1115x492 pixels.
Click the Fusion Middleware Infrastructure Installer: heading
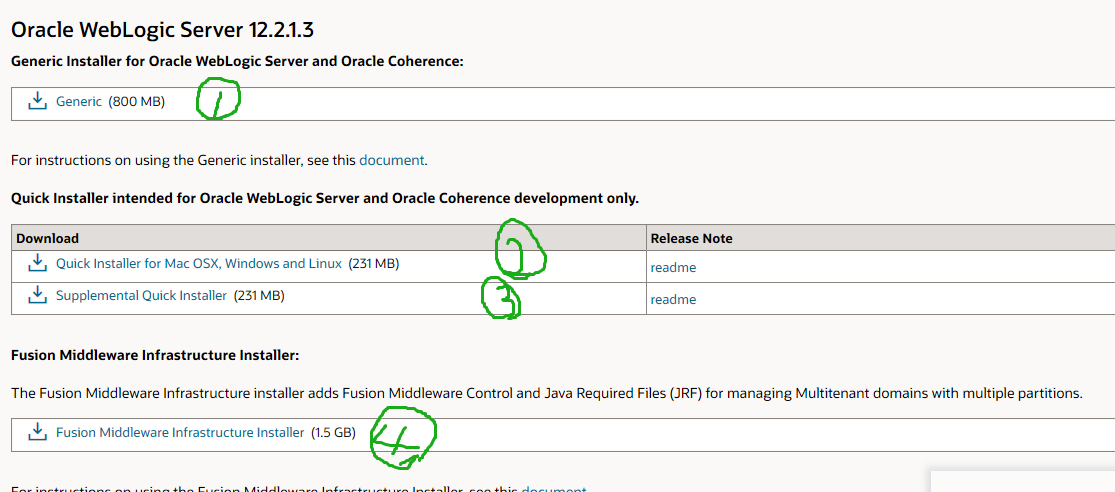(x=155, y=355)
